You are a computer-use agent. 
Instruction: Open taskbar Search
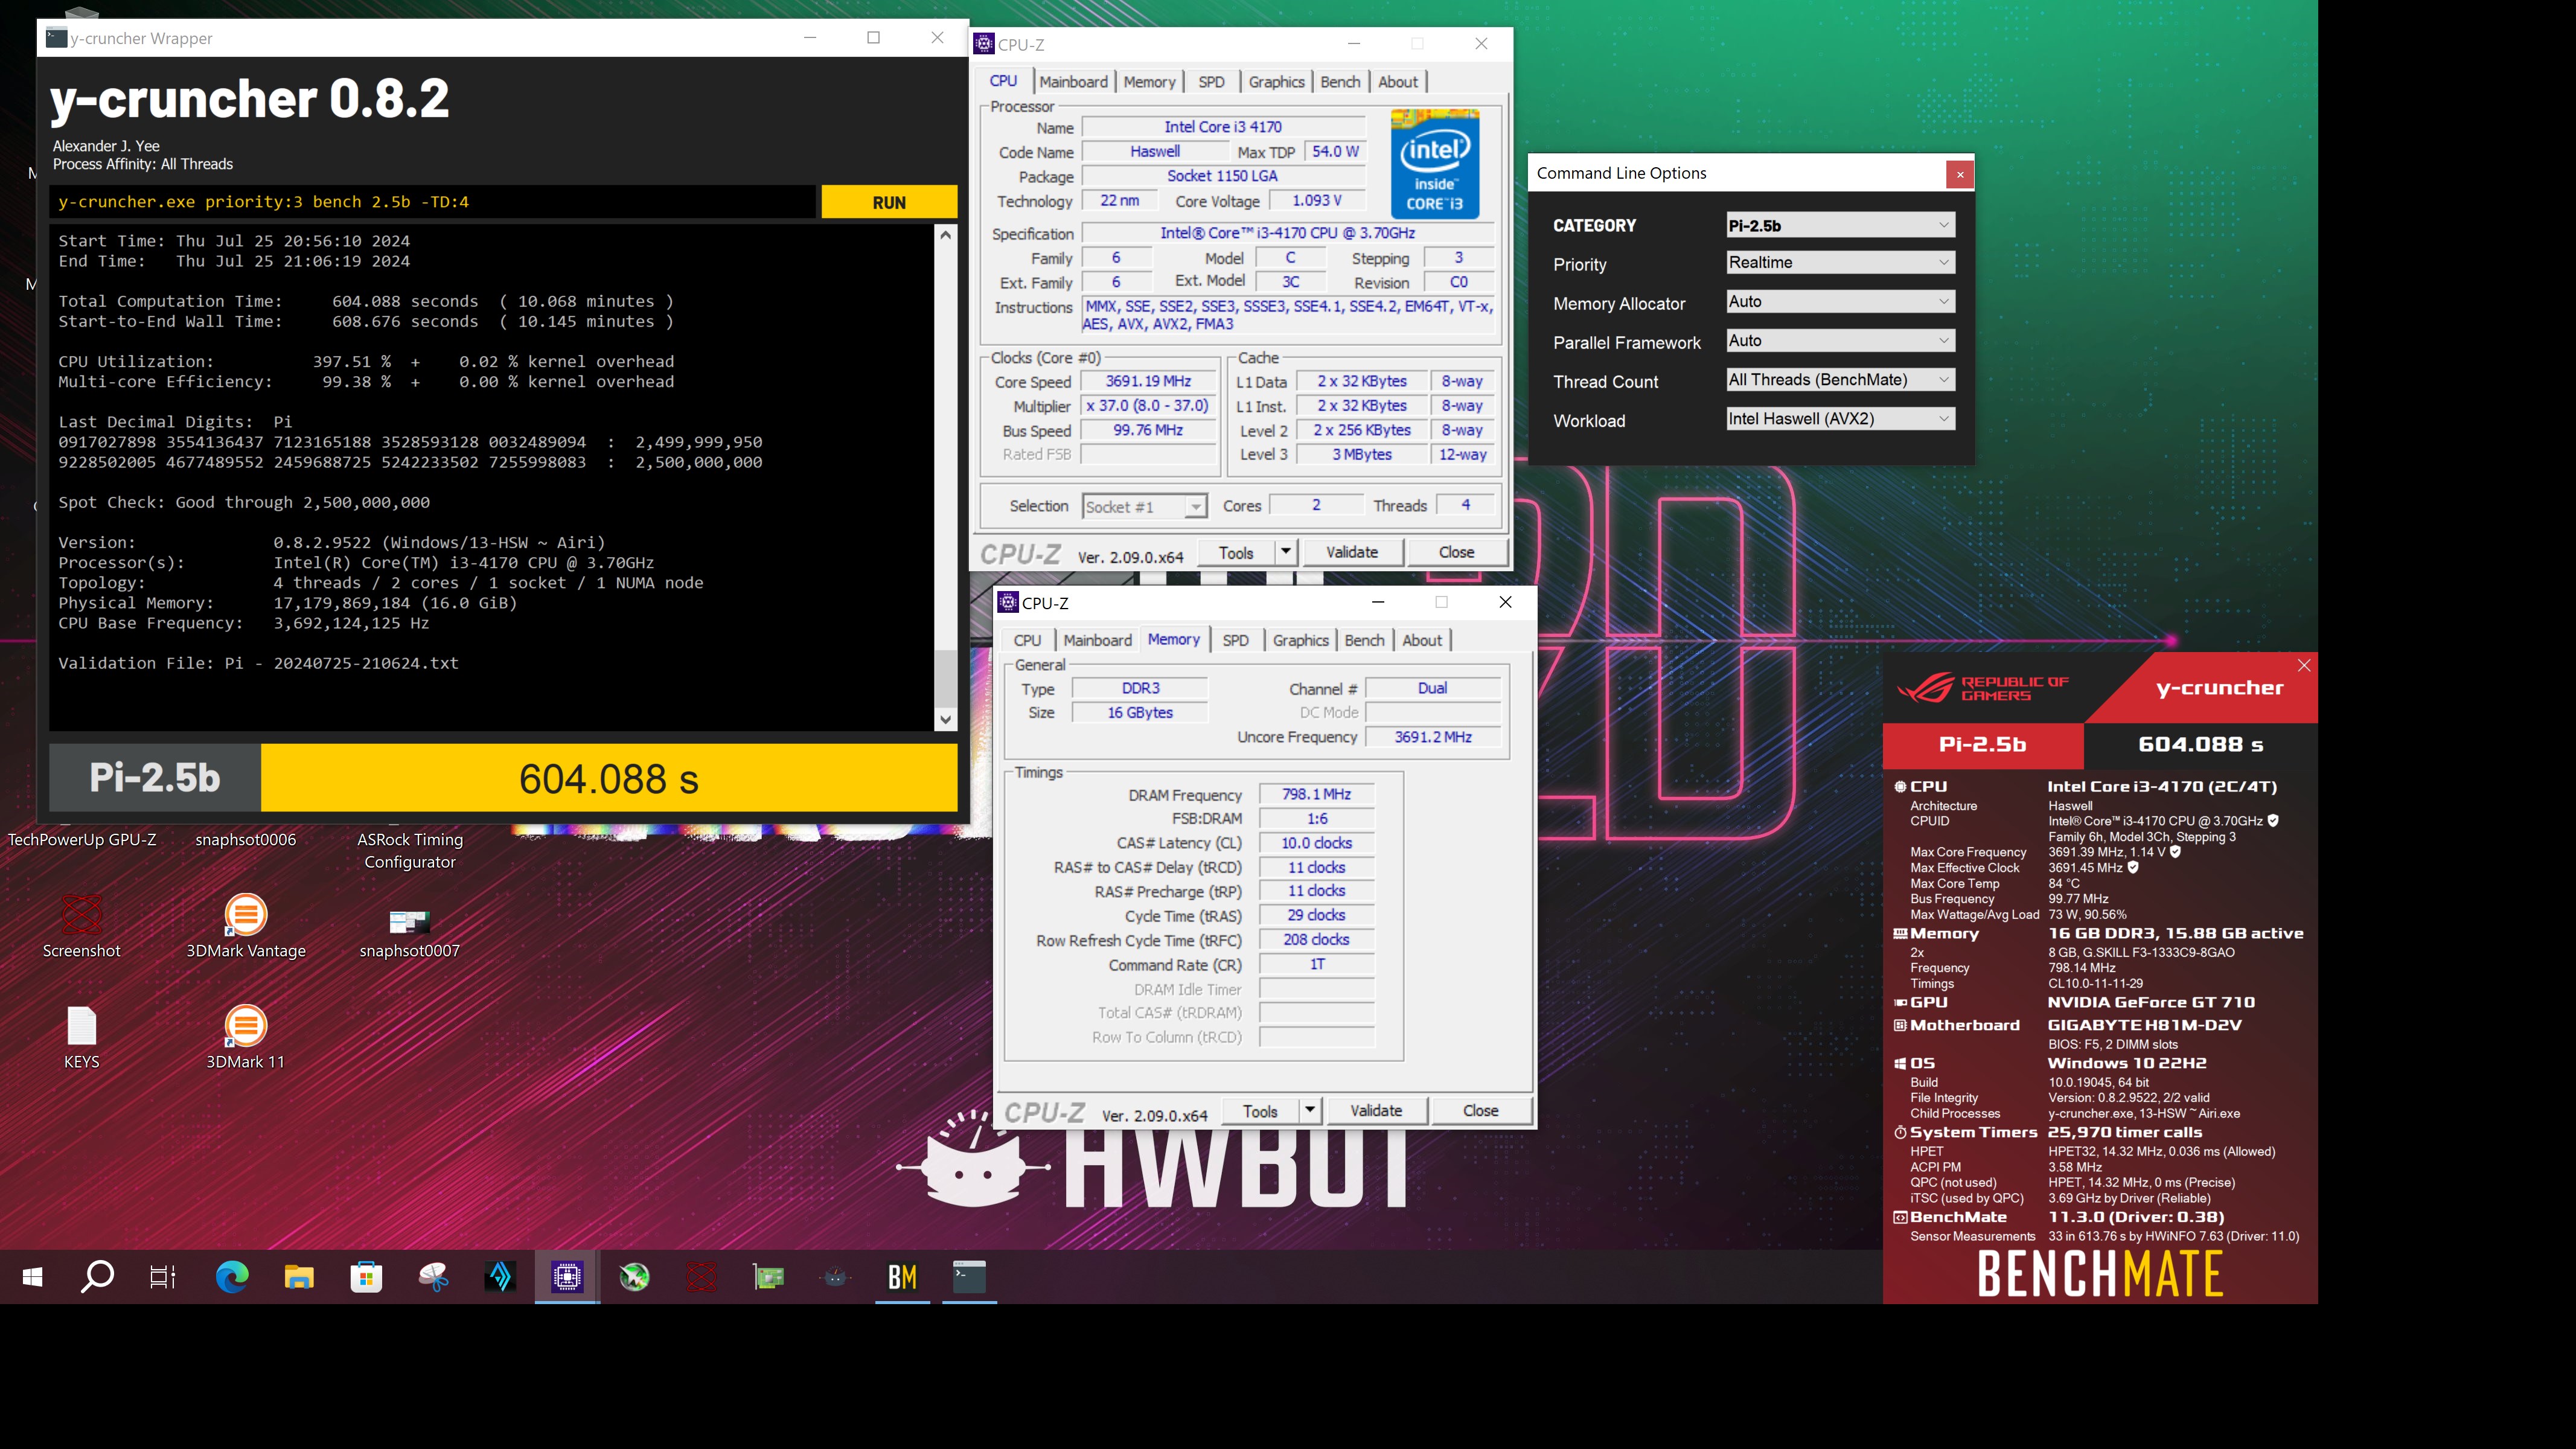97,1277
